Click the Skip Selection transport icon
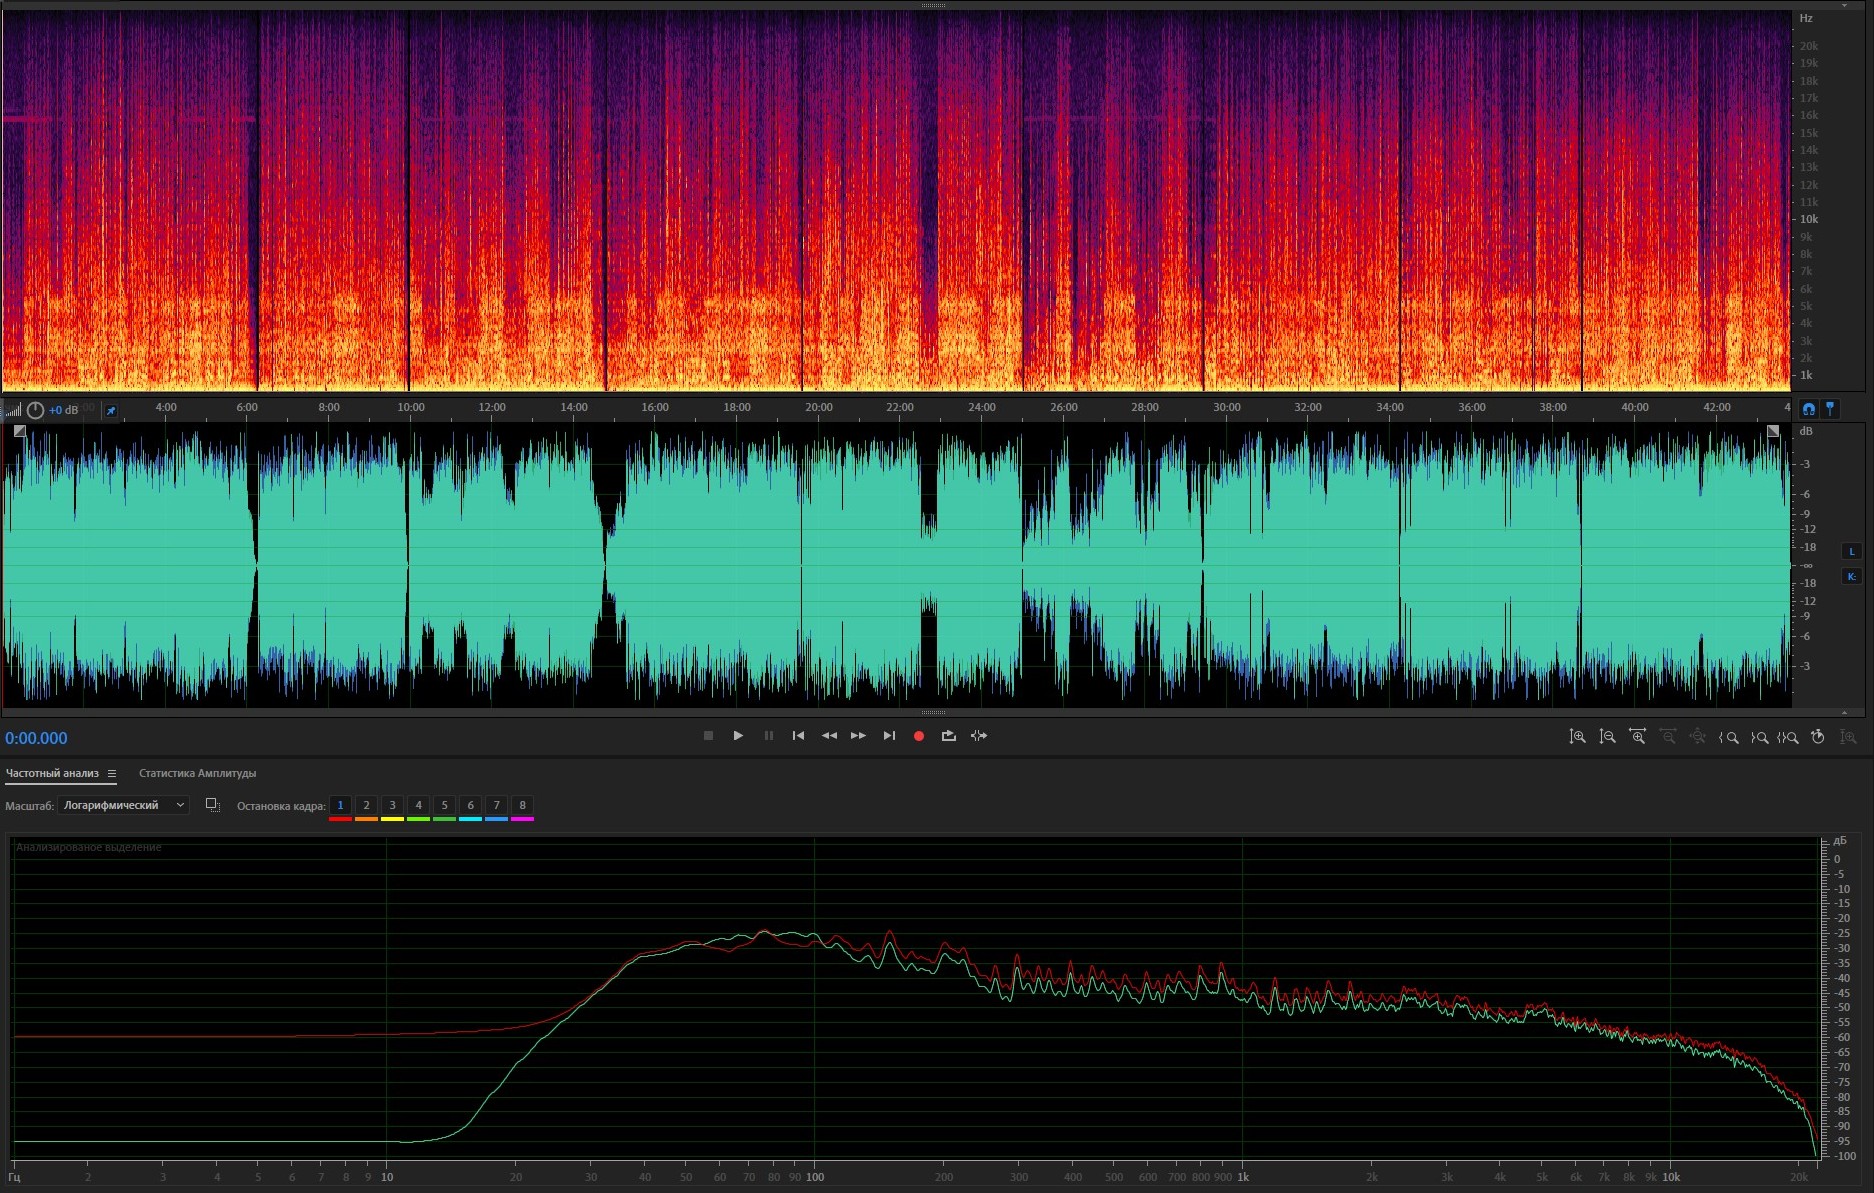1874x1193 pixels. pyautogui.click(x=979, y=736)
